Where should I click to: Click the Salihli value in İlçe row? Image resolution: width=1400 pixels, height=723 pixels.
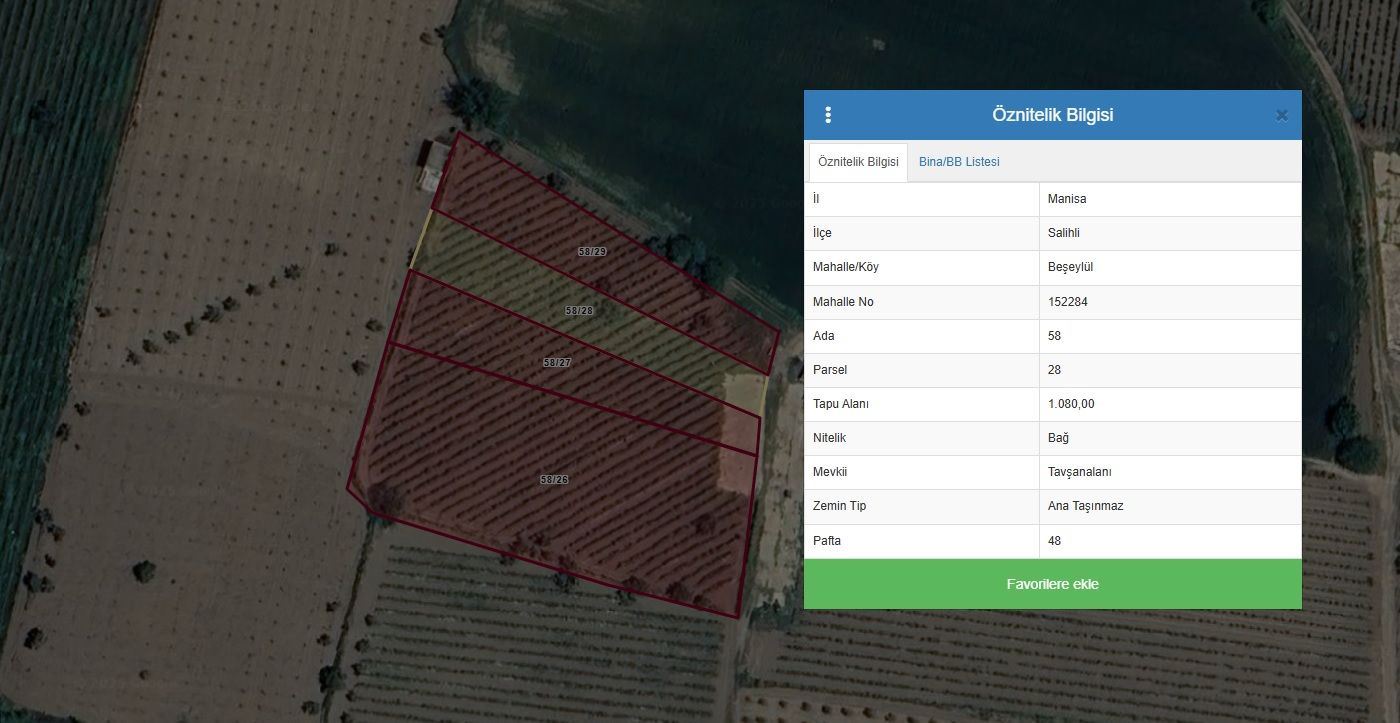coord(1064,233)
